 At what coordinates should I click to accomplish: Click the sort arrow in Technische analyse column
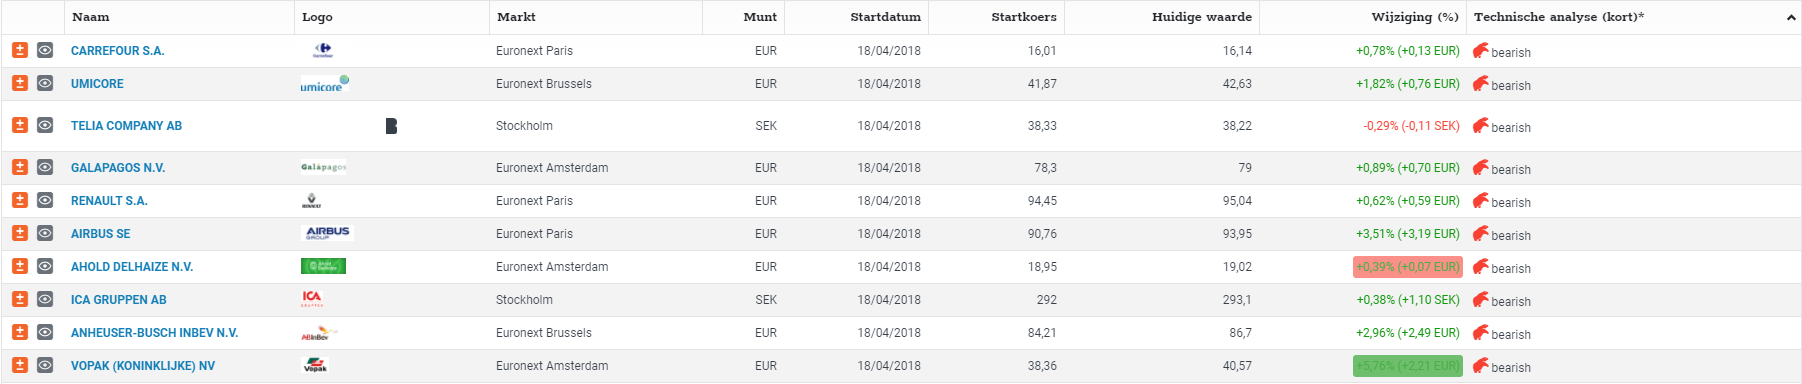pos(1790,18)
